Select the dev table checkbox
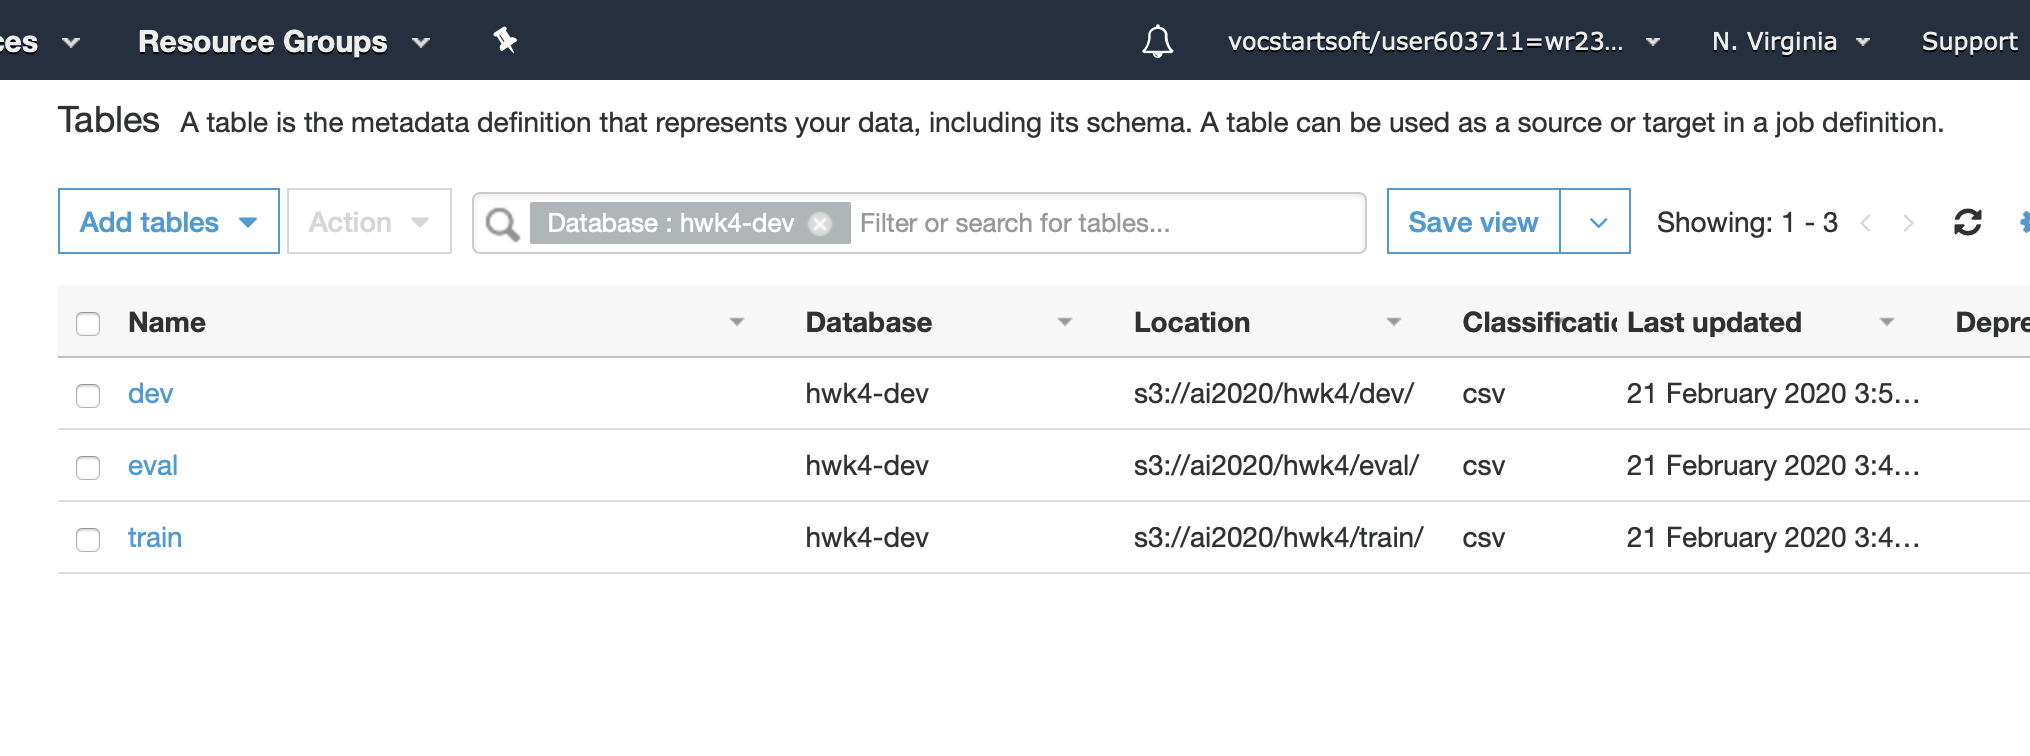The height and width of the screenshot is (756, 2030). (x=88, y=395)
